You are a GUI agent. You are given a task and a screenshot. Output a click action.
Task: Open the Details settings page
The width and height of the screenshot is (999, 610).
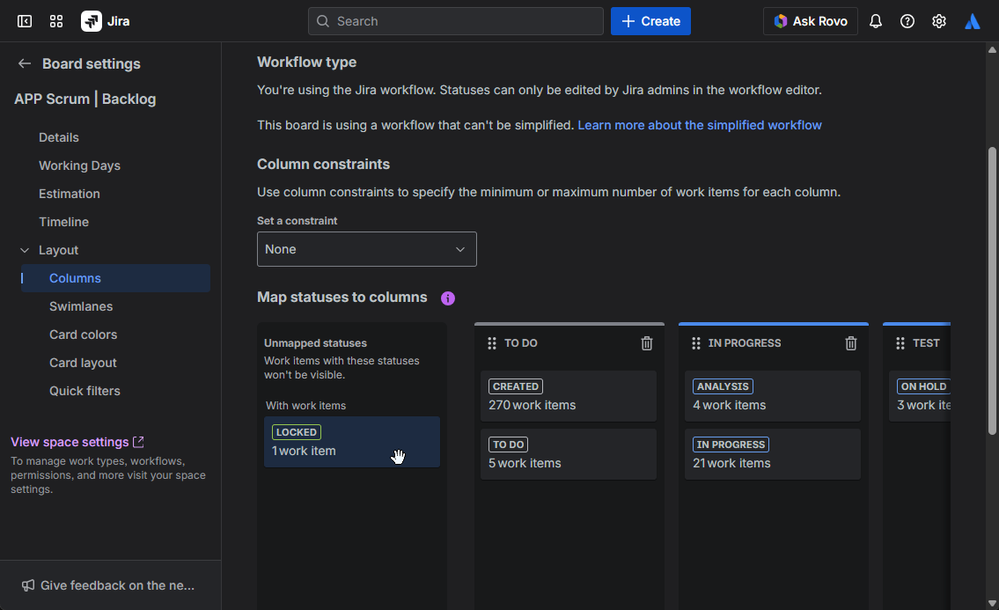point(59,138)
